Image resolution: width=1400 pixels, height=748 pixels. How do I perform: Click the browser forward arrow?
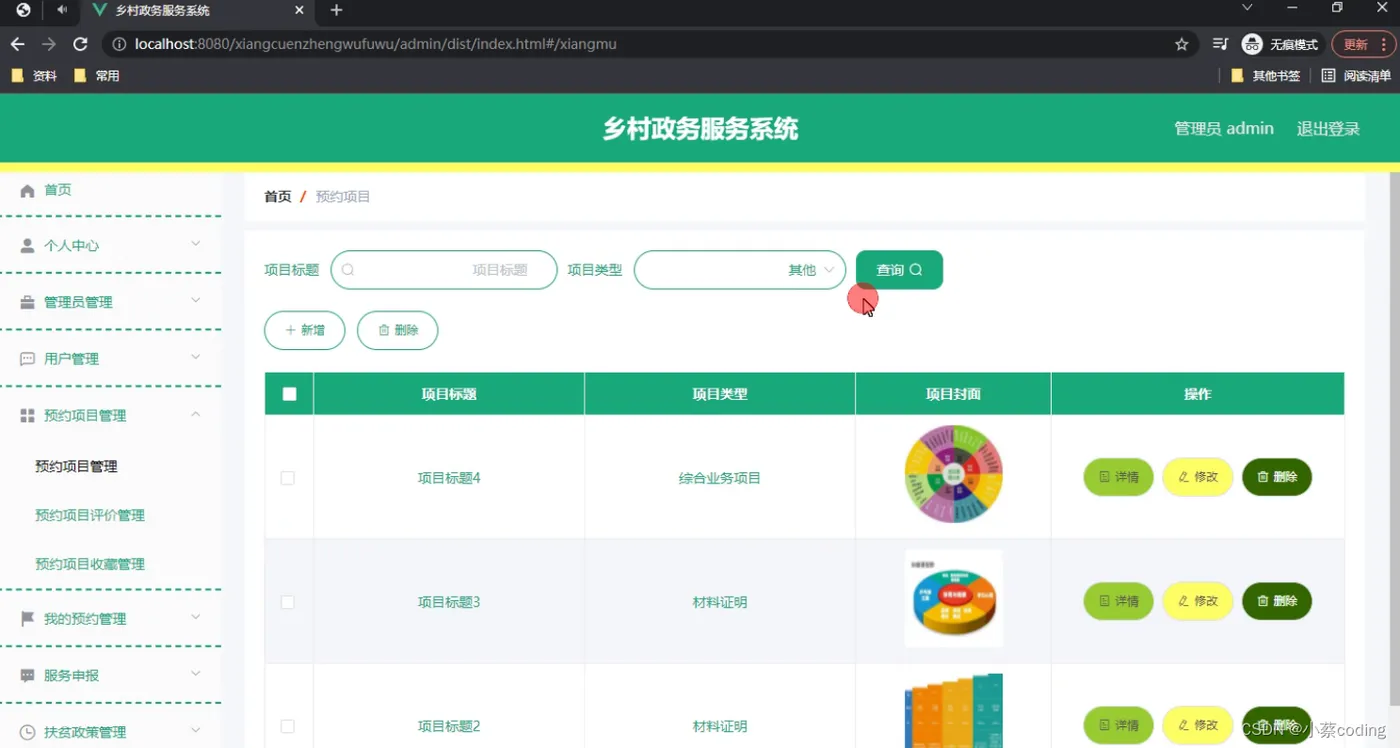coord(49,44)
